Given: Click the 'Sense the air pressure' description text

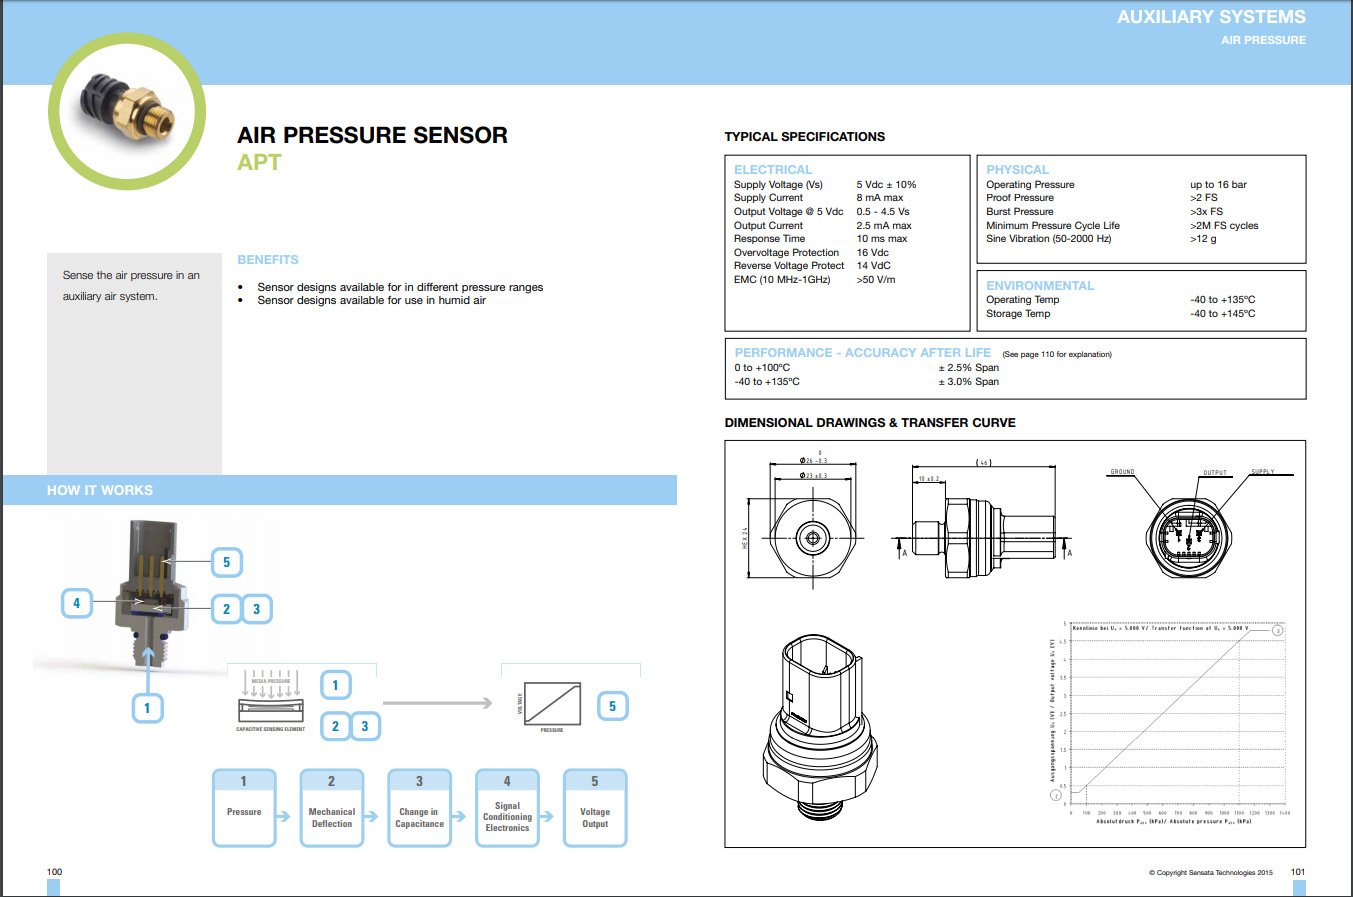Looking at the screenshot, I should (131, 286).
